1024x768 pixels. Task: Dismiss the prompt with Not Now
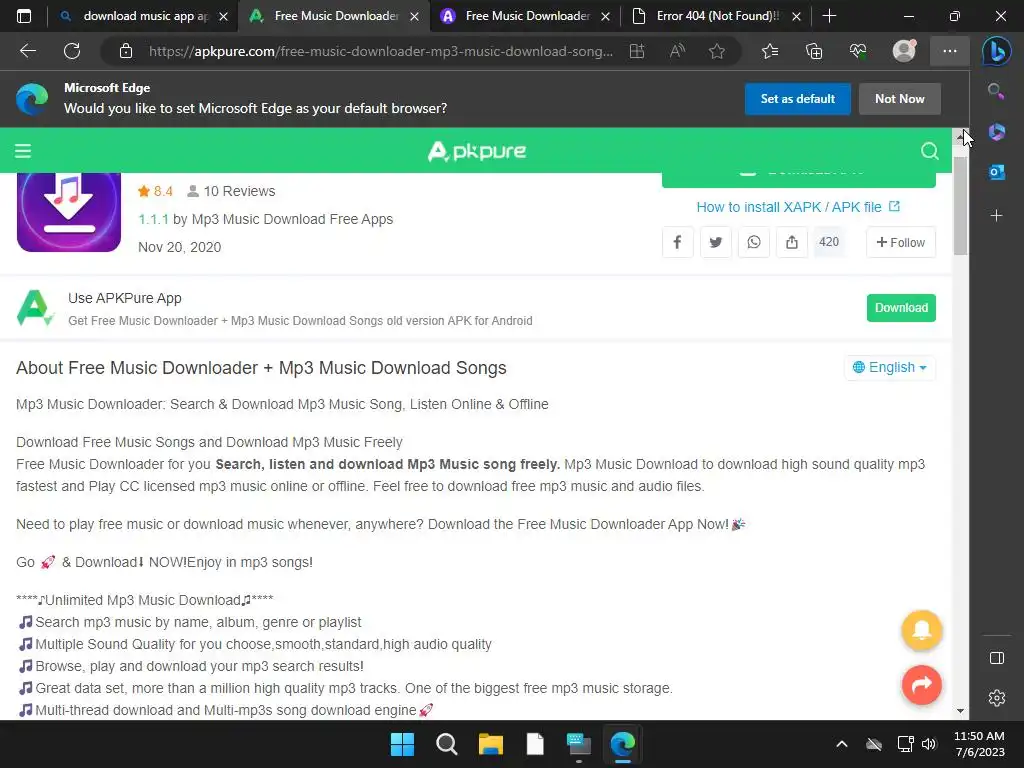pos(899,99)
